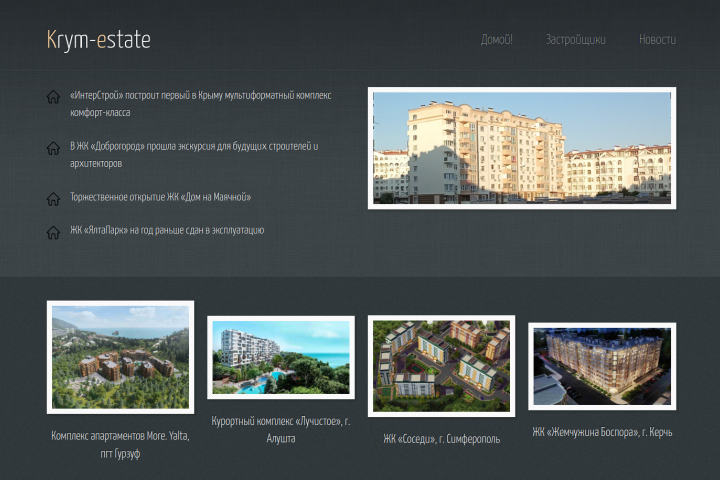Open the ЖК «Жемчужина Боспора» night thumbnail
This screenshot has height=480, width=720.
pos(602,367)
